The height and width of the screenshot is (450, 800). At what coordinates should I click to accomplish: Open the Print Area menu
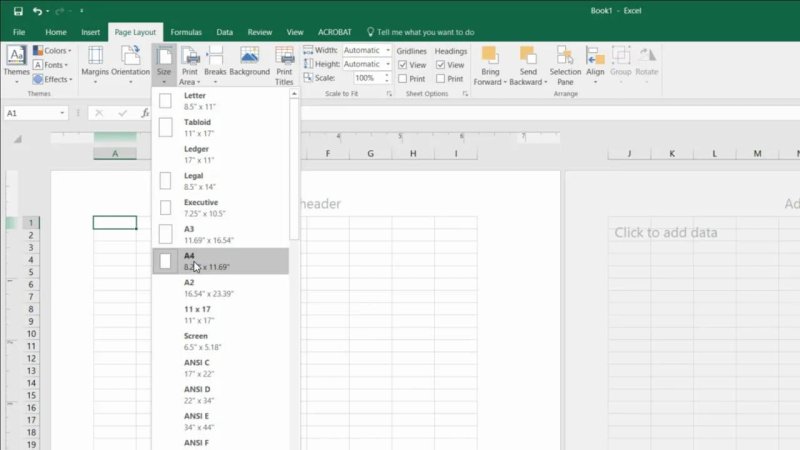click(190, 65)
